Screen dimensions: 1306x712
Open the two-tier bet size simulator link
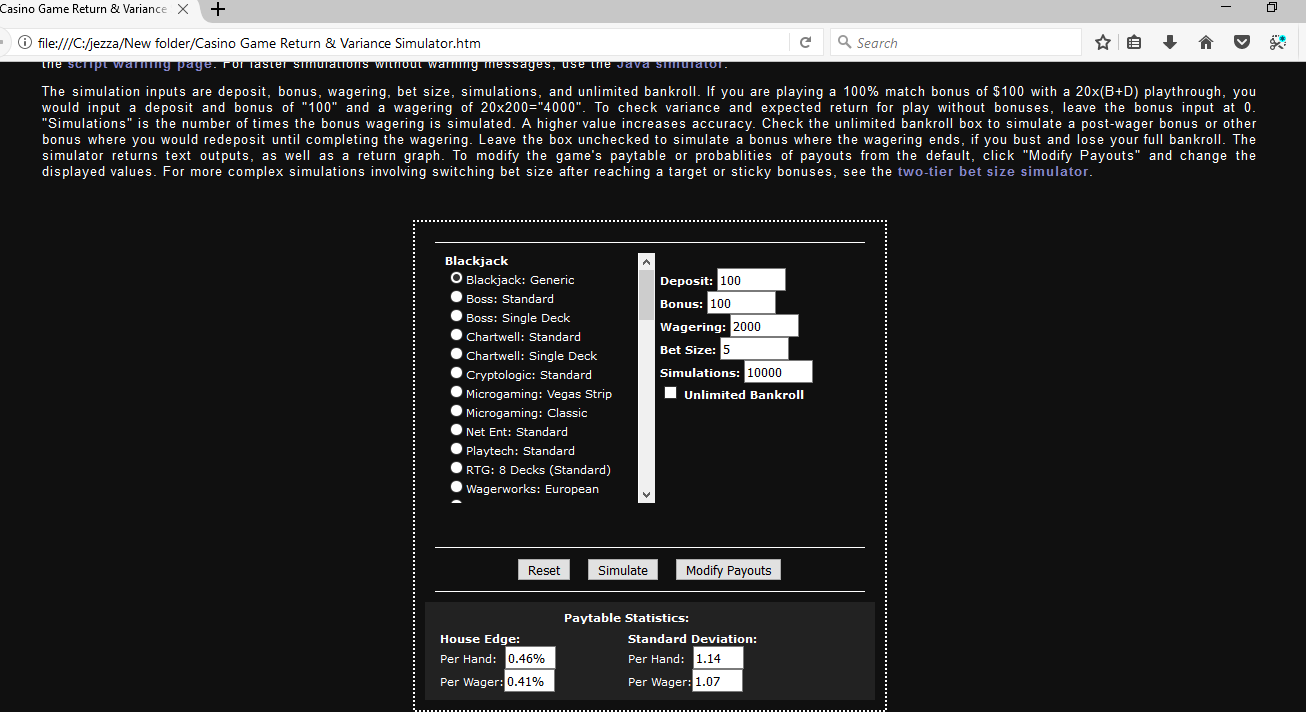pyautogui.click(x=992, y=171)
